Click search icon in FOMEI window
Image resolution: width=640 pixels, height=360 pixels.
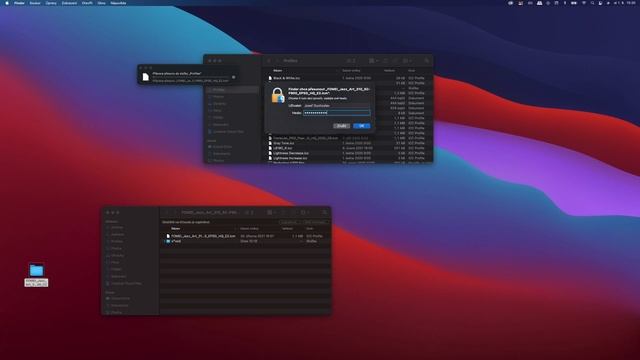click(325, 212)
